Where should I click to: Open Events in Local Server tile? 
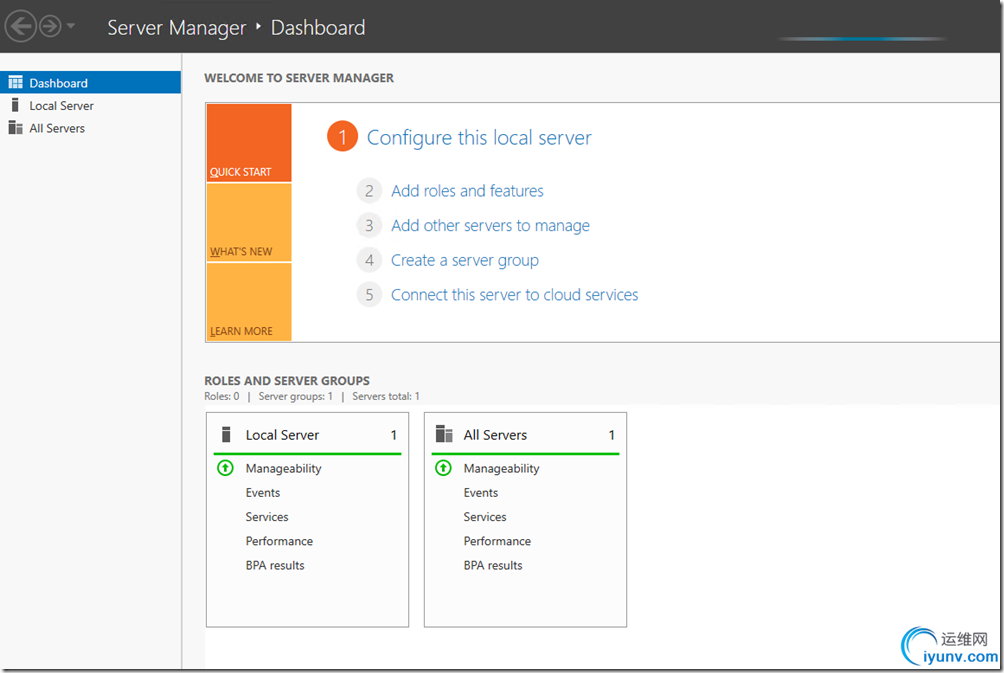pyautogui.click(x=263, y=492)
